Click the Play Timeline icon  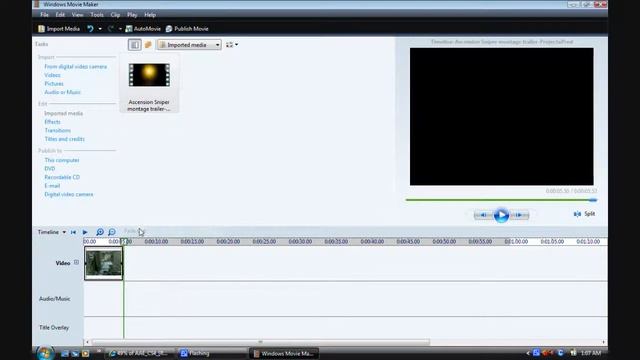pos(85,232)
